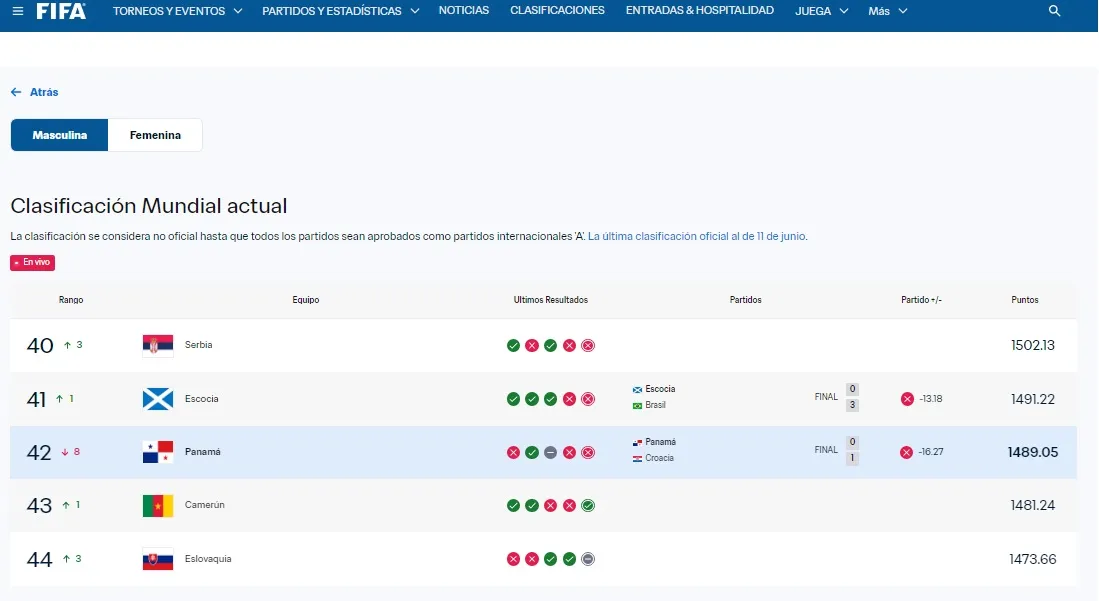Click the rank number 42
The width and height of the screenshot is (1099, 601).
pyautogui.click(x=39, y=452)
